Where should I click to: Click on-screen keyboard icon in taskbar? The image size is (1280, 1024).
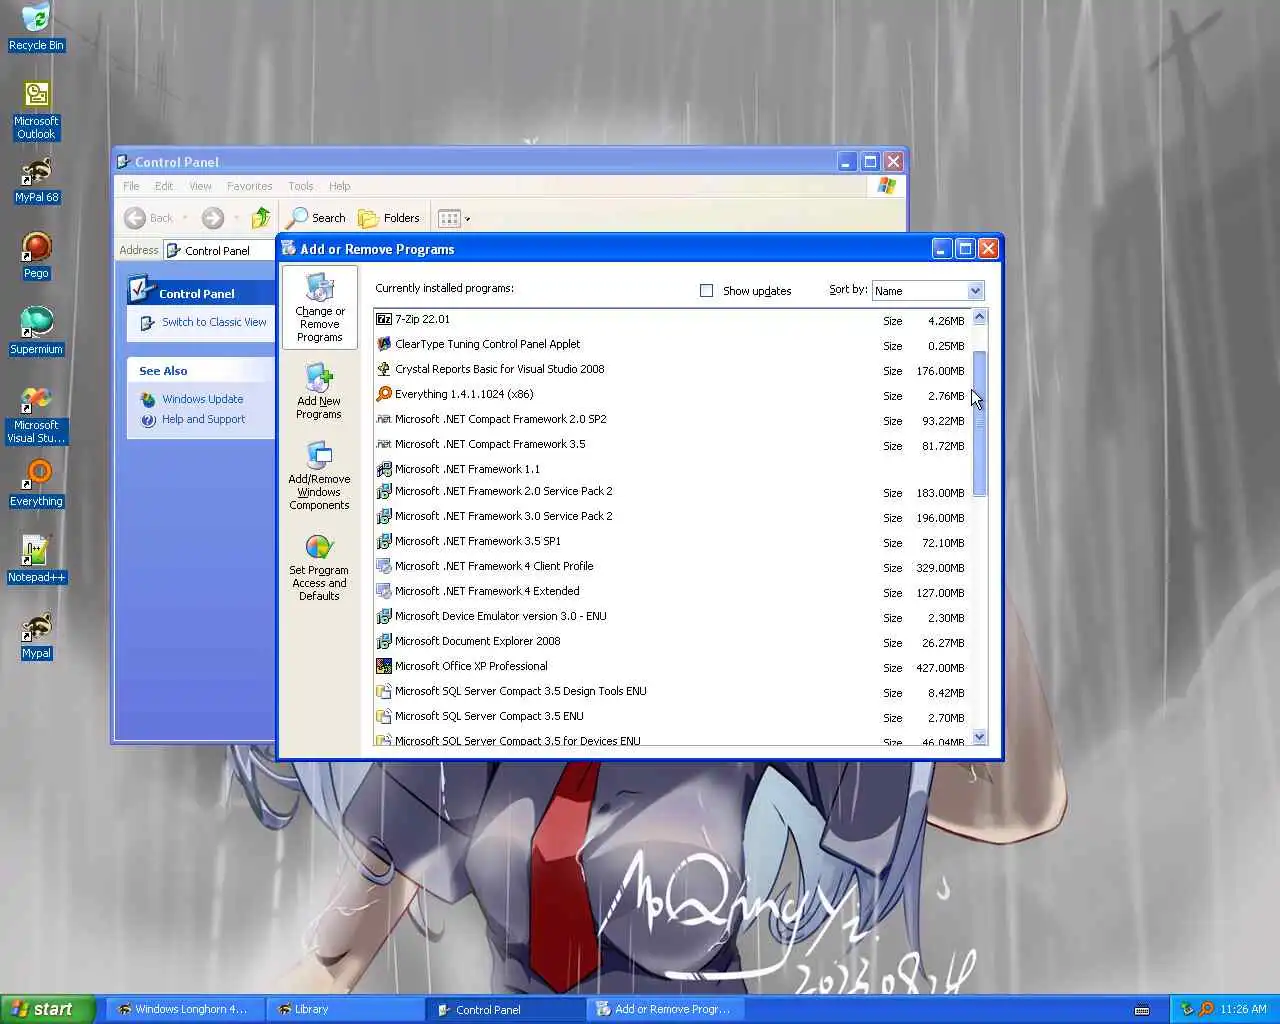1142,1010
